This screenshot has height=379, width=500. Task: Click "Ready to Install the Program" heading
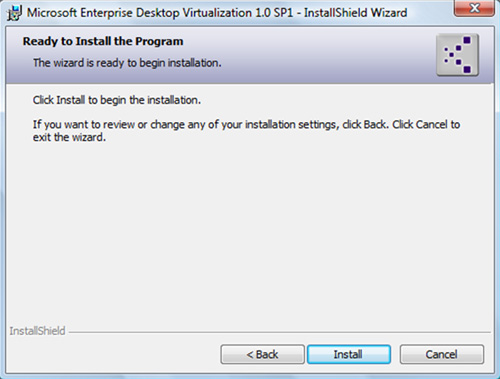click(103, 41)
